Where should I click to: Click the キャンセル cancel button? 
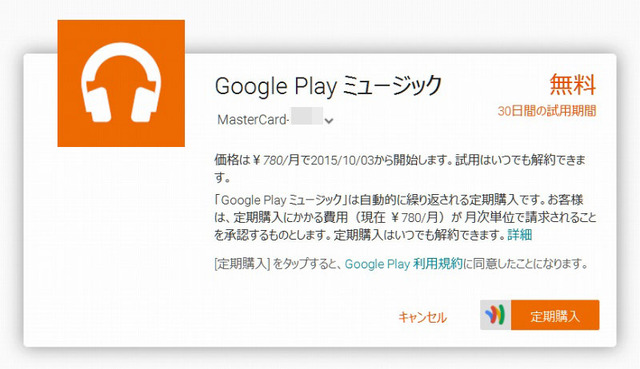(422, 317)
